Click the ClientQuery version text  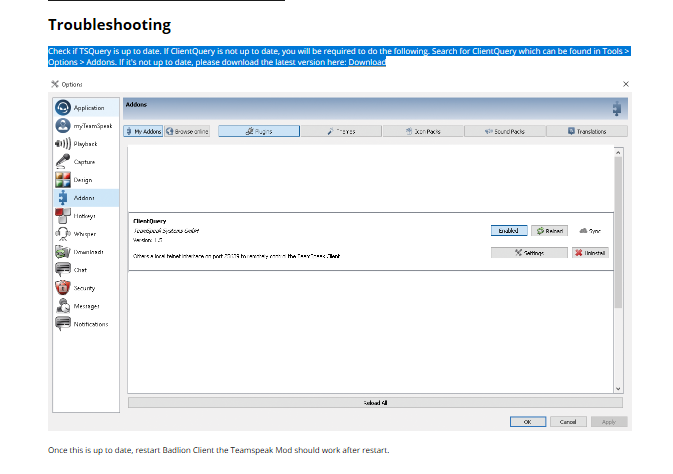147,240
